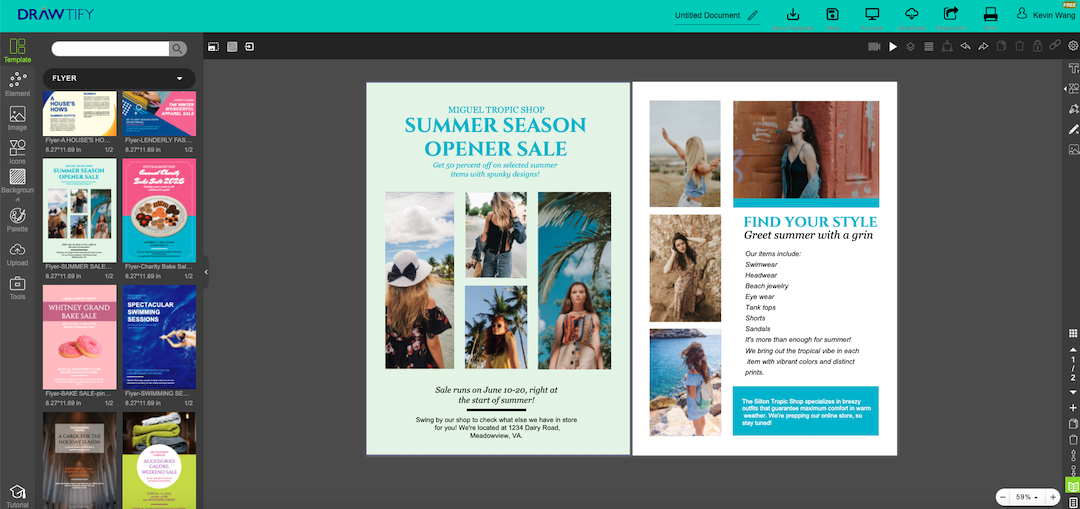Open the page grid overview icon
1080x509 pixels.
click(1072, 333)
